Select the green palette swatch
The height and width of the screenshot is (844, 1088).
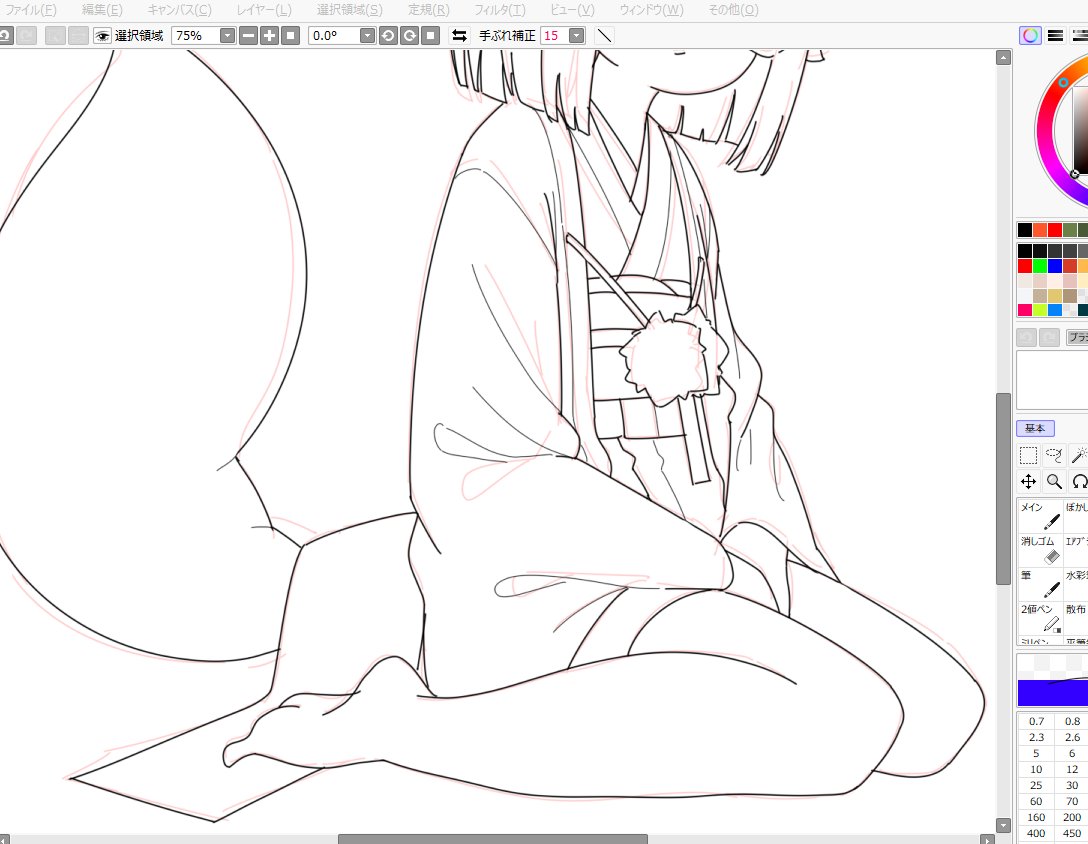[x=1039, y=266]
